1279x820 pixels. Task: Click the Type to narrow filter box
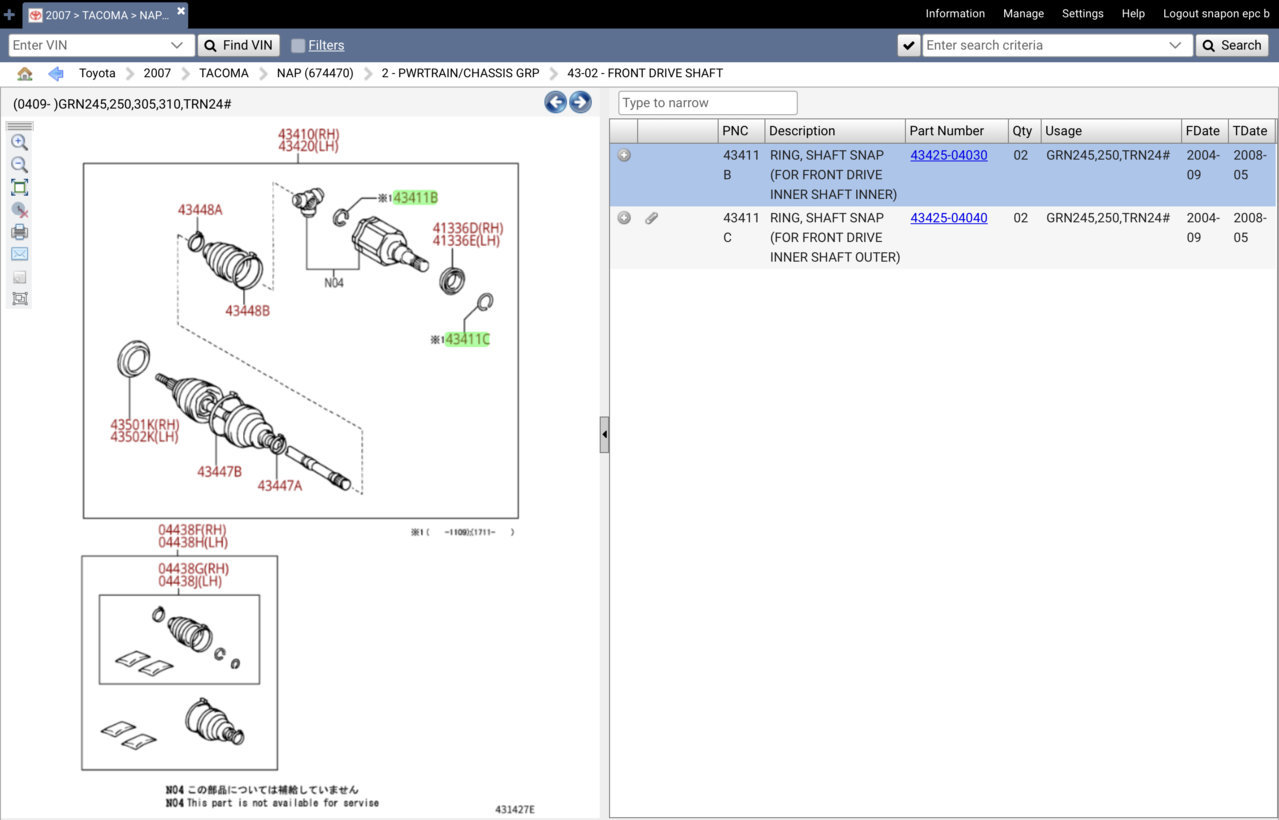(708, 102)
